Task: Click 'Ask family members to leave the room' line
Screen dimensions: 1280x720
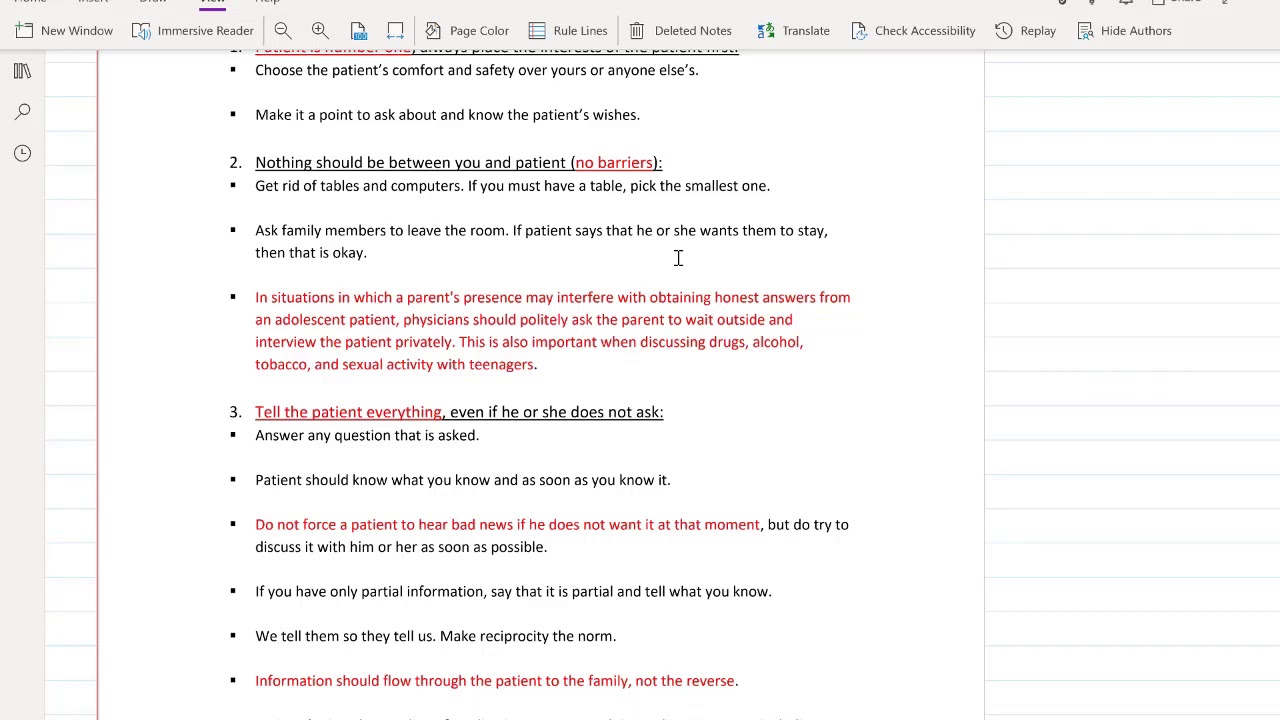Action: (x=541, y=231)
